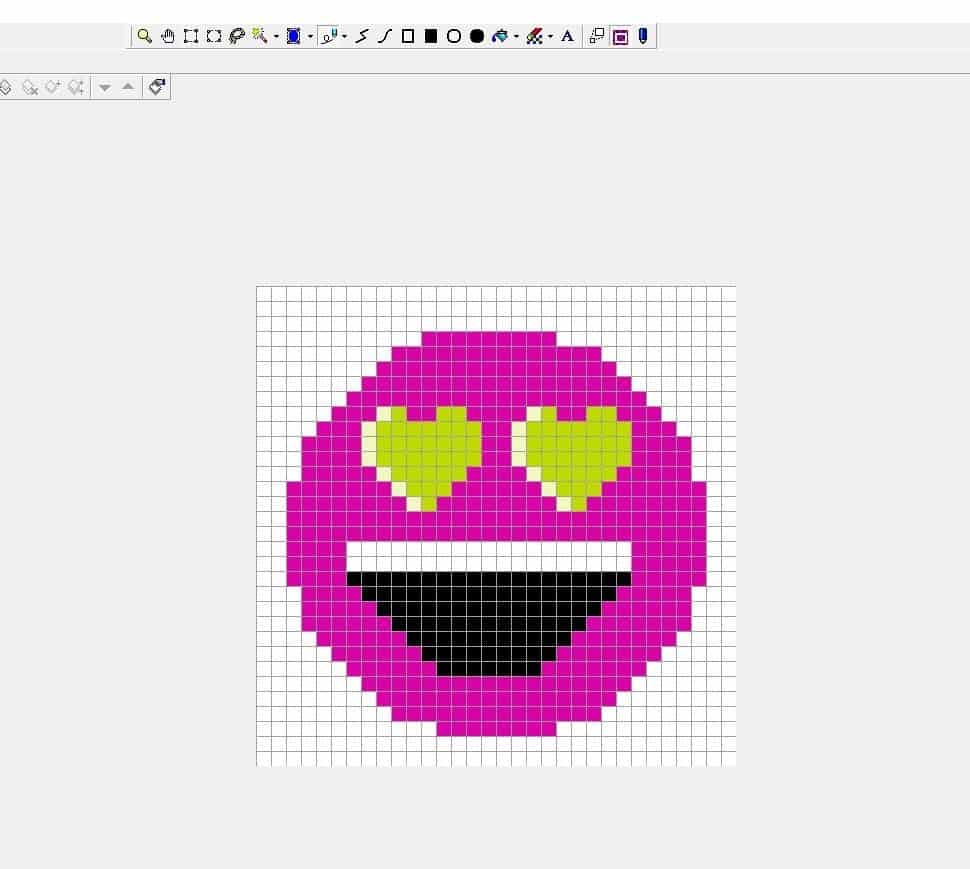This screenshot has width=970, height=869.
Task: Click the black mouth area on canvas
Action: pyautogui.click(x=489, y=623)
